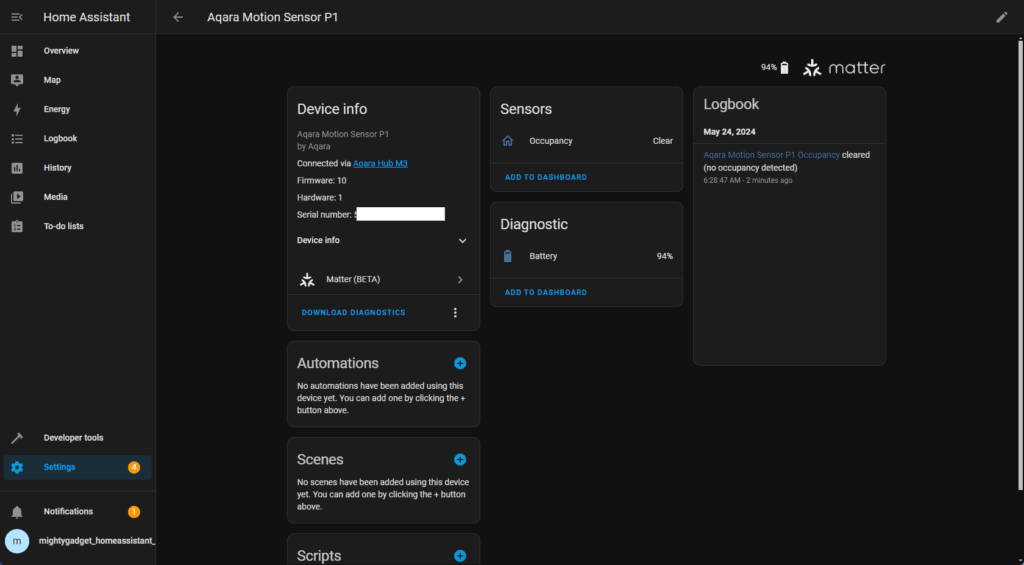Image resolution: width=1024 pixels, height=565 pixels.
Task: Add a scene with plus icon
Action: point(460,460)
